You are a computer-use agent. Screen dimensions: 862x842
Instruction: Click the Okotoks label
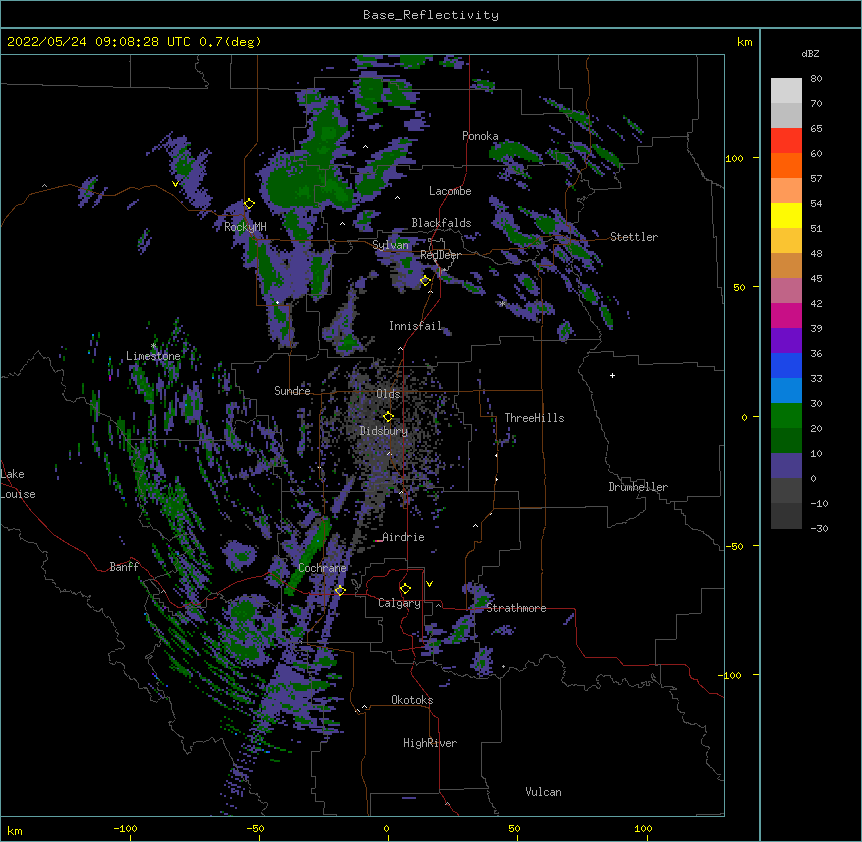(412, 700)
